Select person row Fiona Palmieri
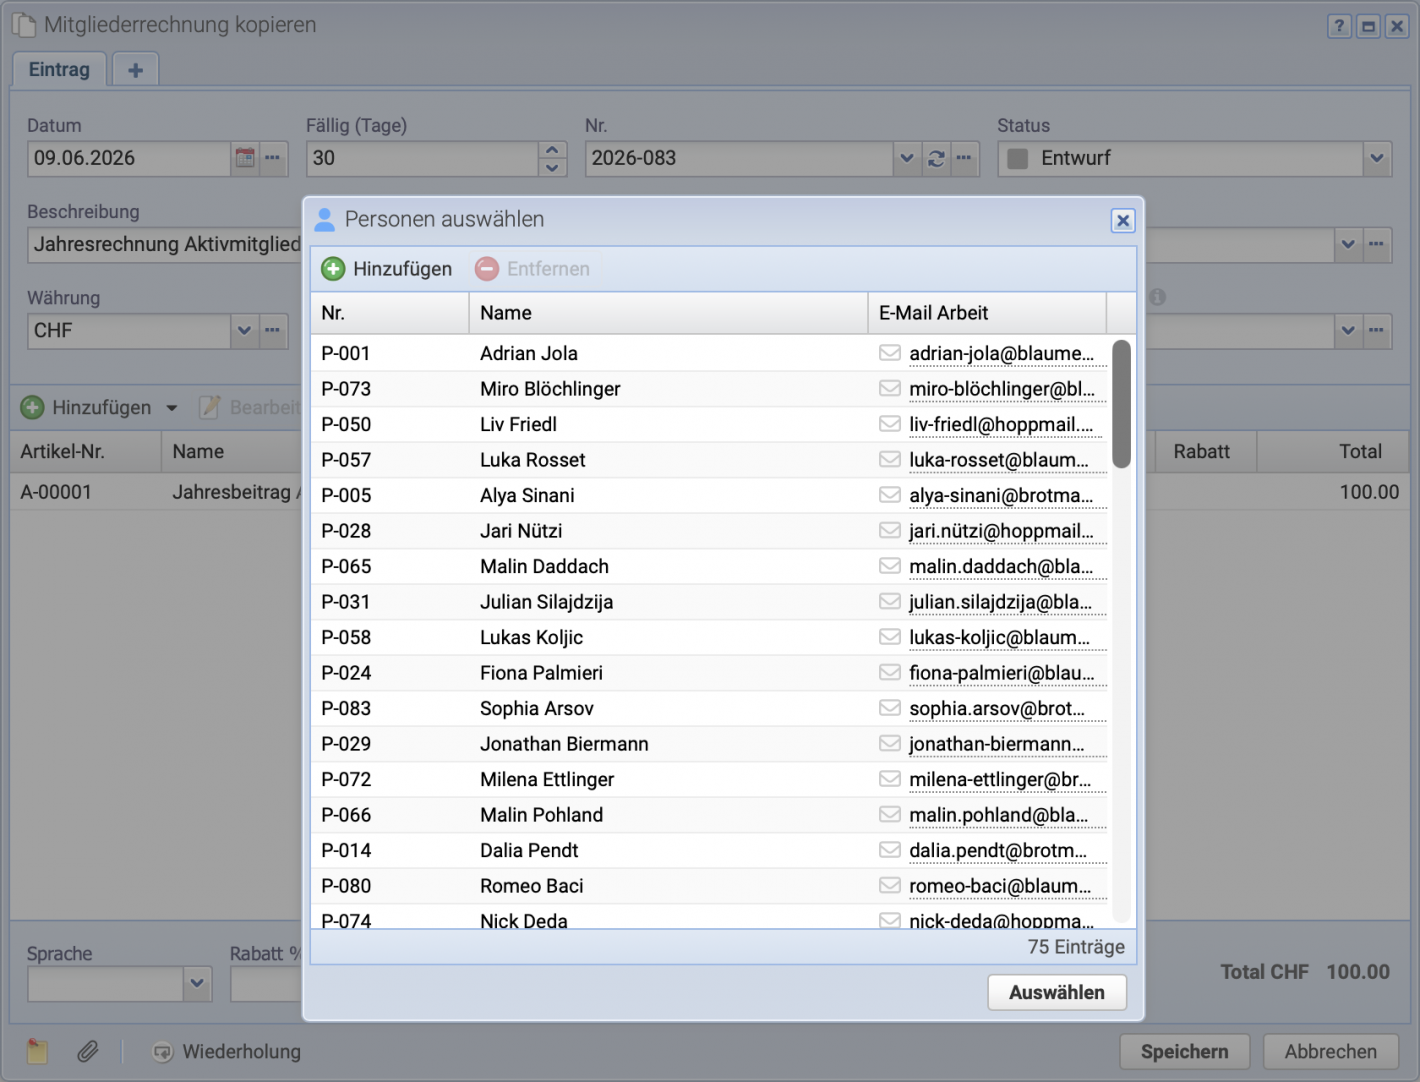The height and width of the screenshot is (1082, 1420). (x=709, y=673)
